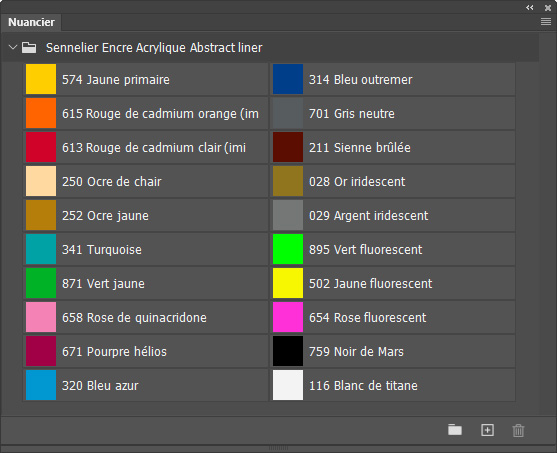
Task: Create a new swatch with plus icon
Action: click(x=487, y=430)
